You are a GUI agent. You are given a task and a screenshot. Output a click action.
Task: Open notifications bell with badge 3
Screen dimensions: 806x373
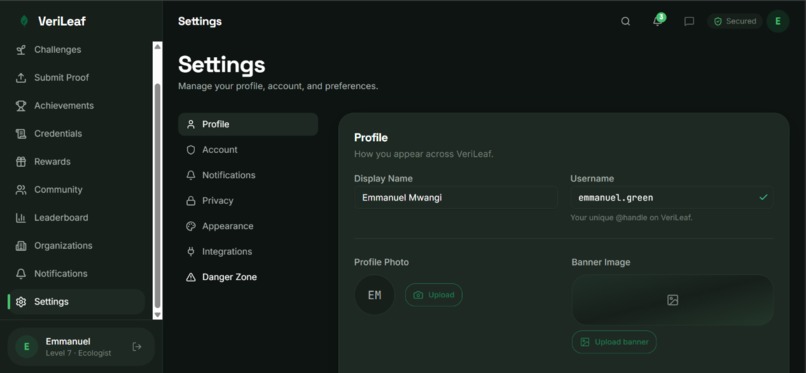(657, 21)
